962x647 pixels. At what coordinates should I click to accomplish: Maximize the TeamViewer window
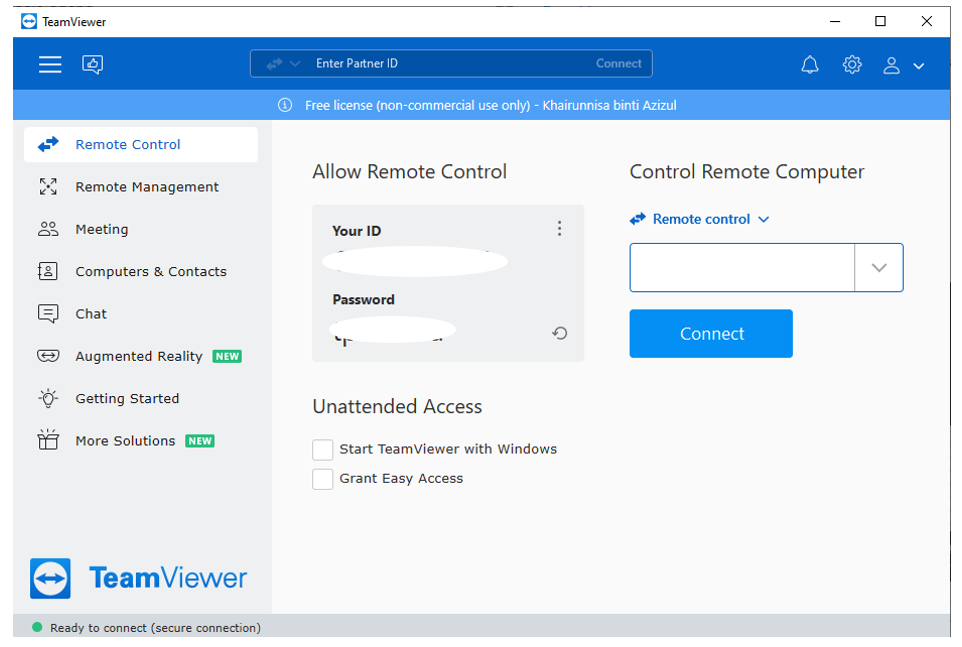(x=880, y=21)
